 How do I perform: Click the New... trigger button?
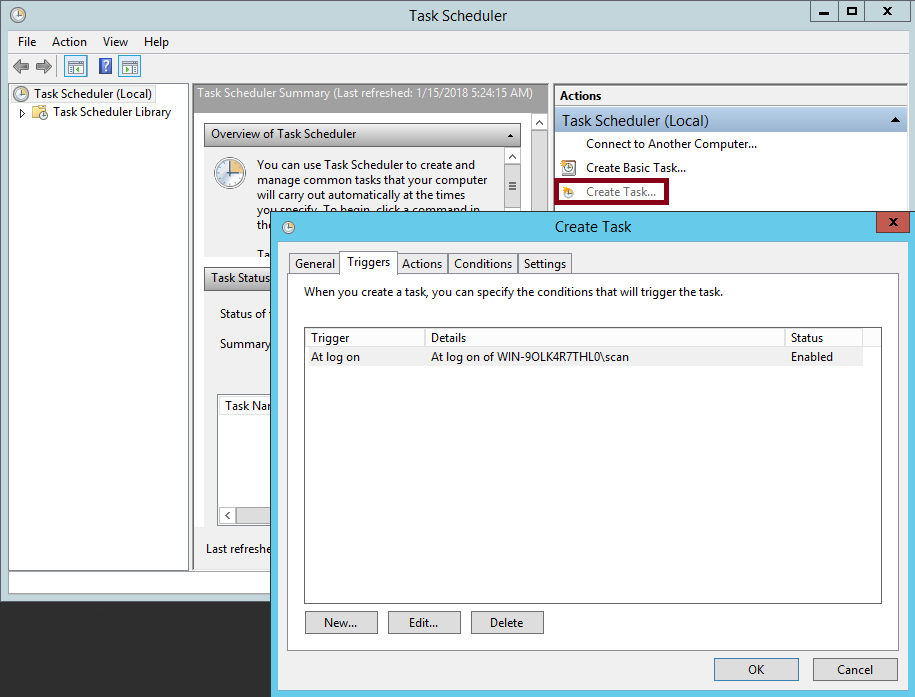[x=341, y=623]
